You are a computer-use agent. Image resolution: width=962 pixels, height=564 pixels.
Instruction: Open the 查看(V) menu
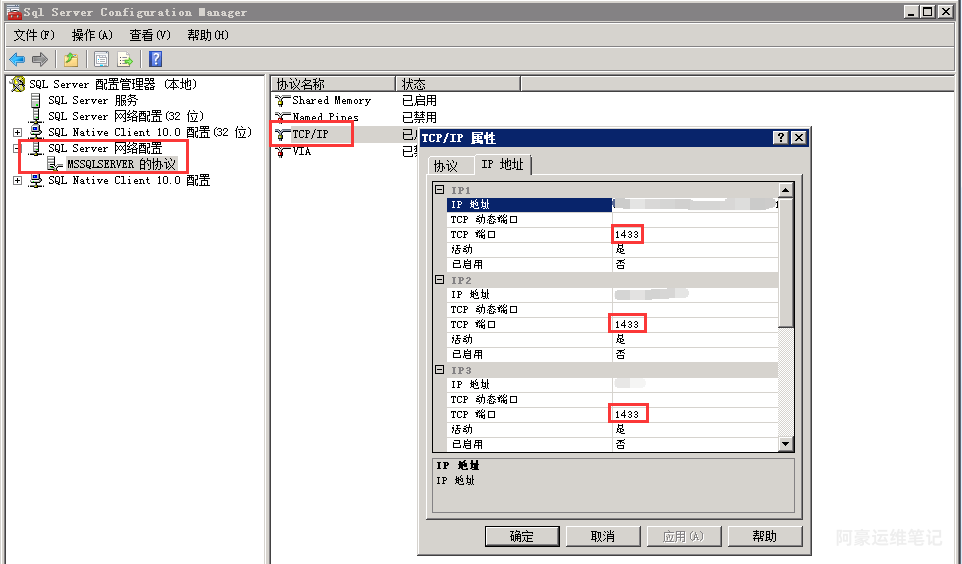tap(150, 35)
